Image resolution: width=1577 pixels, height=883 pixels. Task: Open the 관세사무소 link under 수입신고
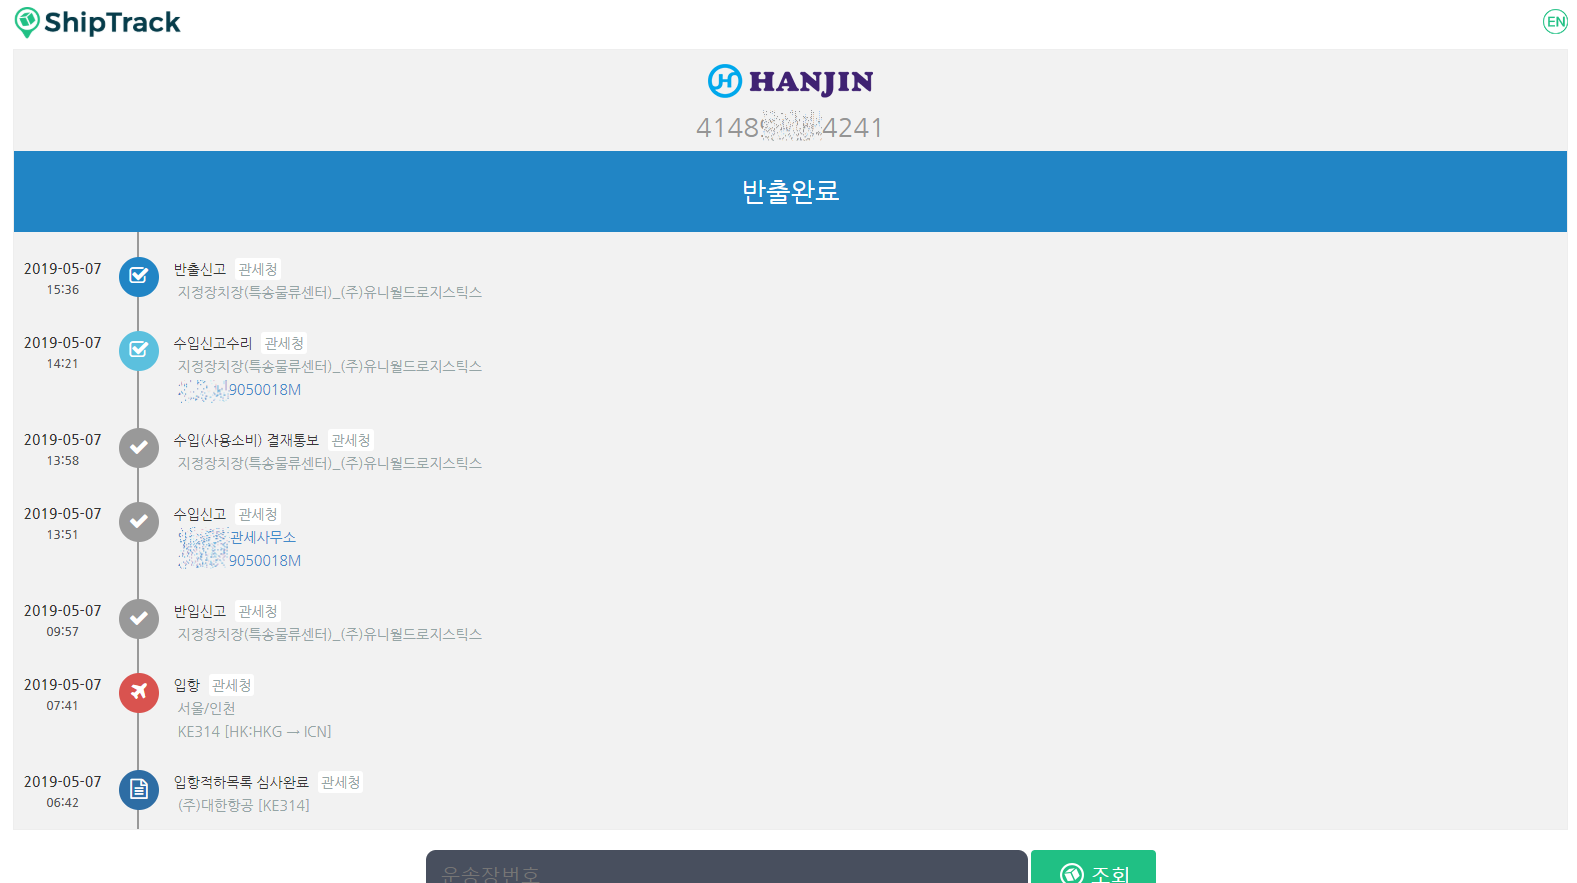coord(237,537)
